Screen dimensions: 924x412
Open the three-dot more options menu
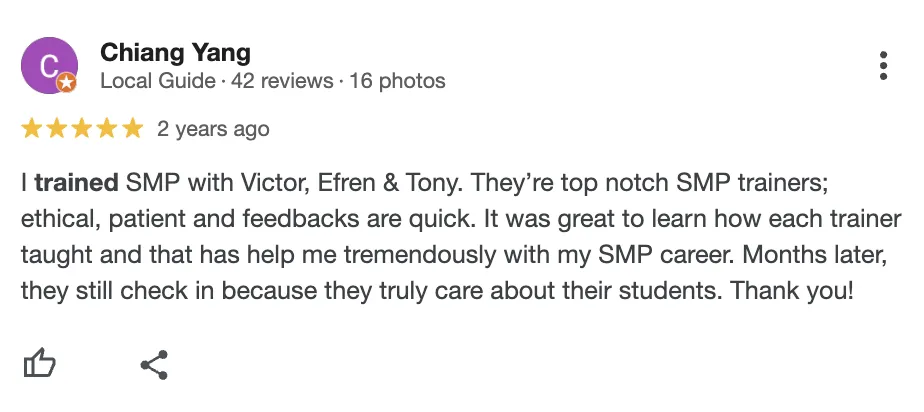883,65
